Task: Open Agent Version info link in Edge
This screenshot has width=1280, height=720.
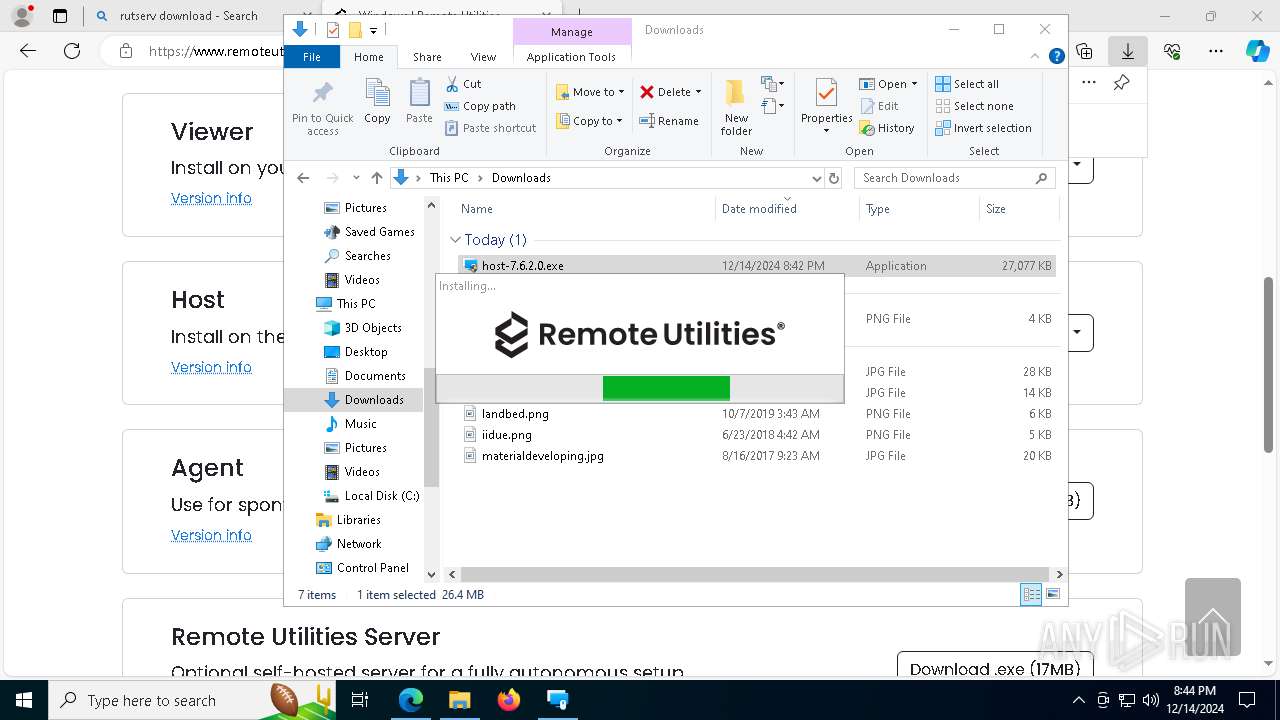Action: [211, 535]
